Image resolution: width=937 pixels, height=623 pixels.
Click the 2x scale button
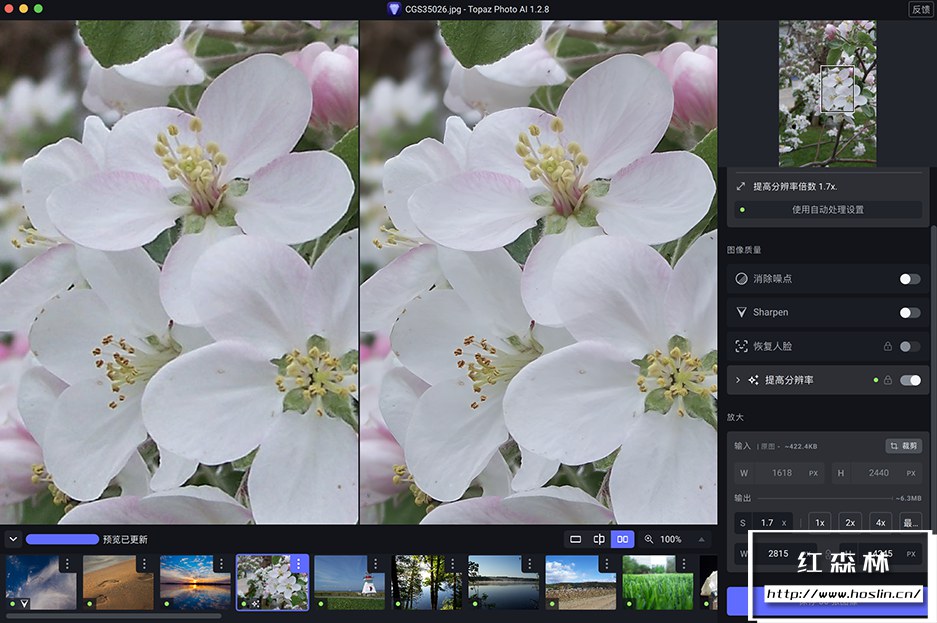tap(850, 522)
